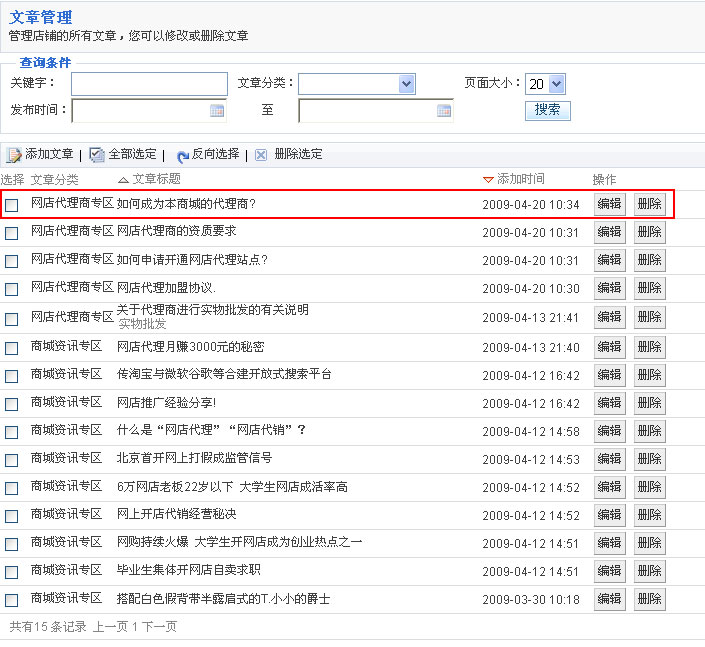Click the 添加文章 toolbar link text
The width and height of the screenshot is (705, 647).
pos(49,154)
